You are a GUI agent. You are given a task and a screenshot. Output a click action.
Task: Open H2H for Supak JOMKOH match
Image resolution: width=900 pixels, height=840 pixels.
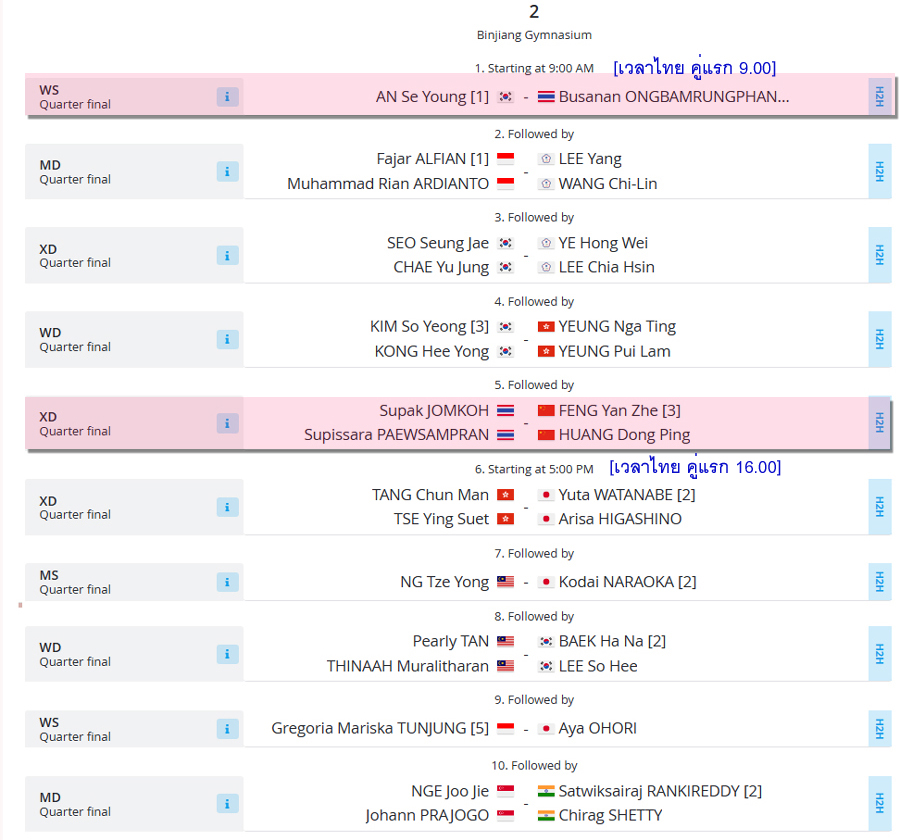(879, 423)
